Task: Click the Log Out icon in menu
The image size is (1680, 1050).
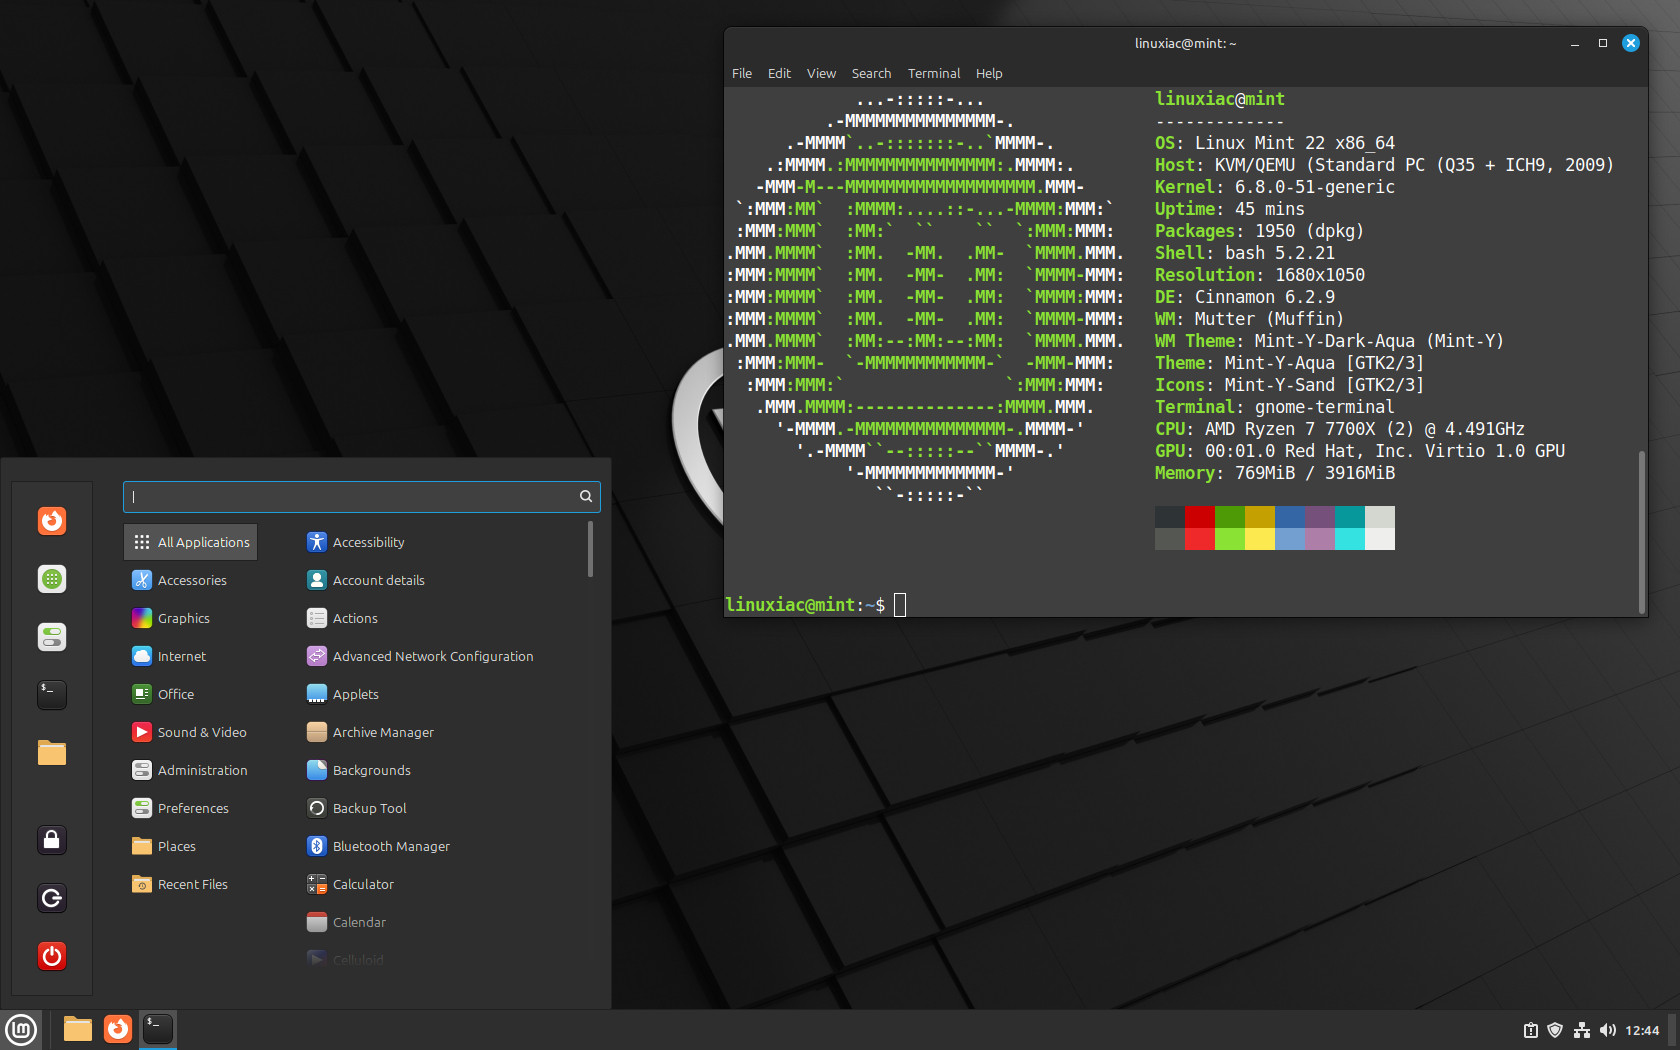Action: (52, 898)
